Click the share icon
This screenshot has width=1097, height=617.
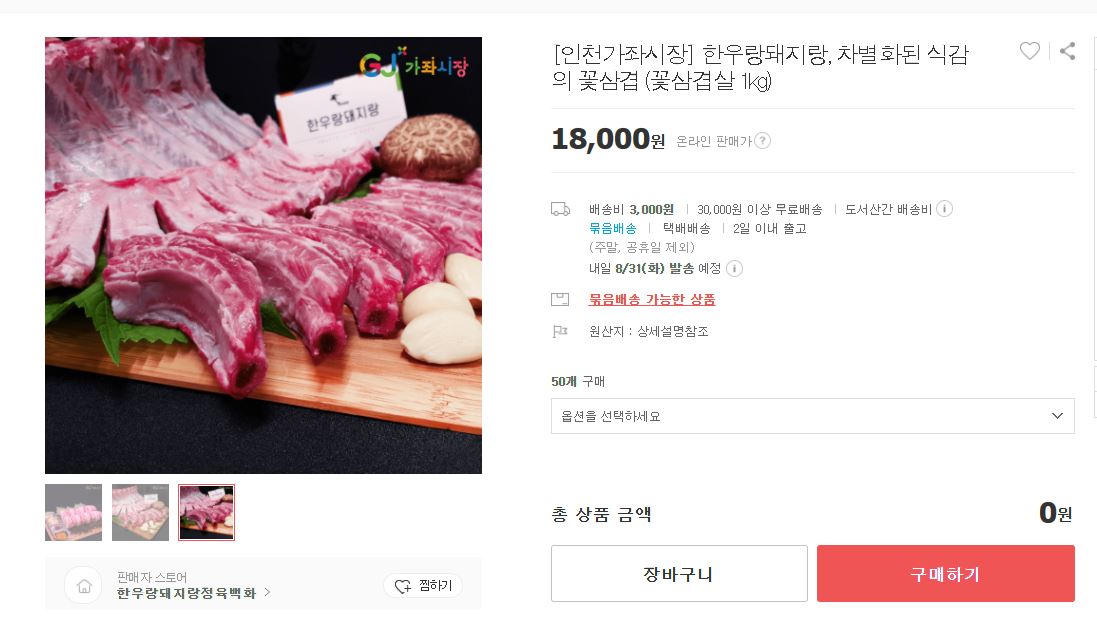point(1068,51)
